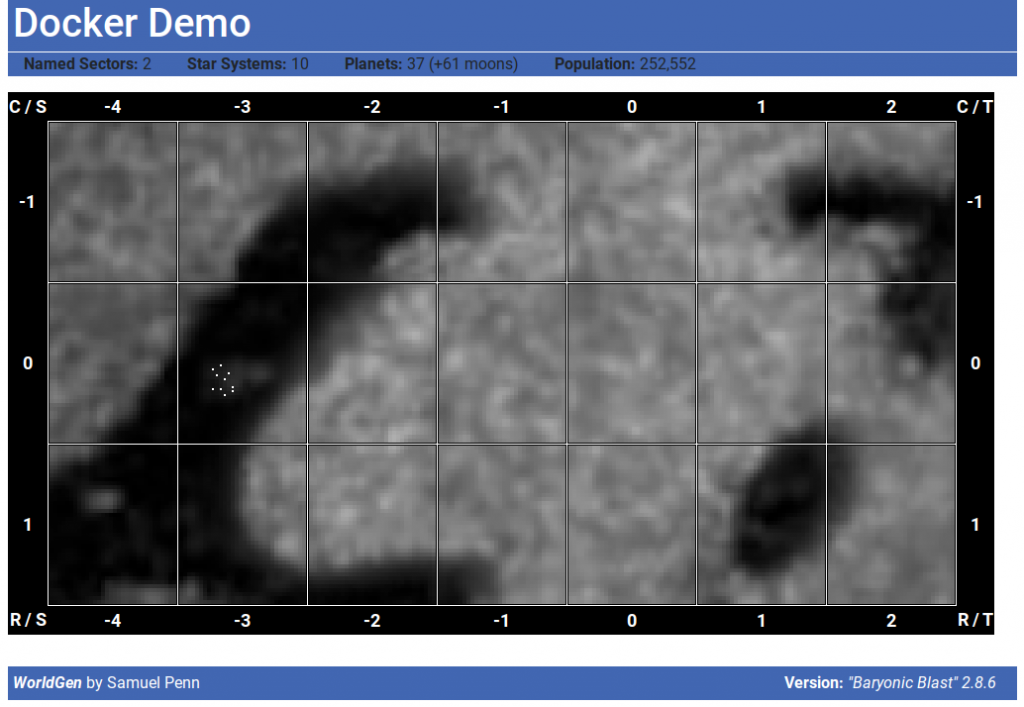Click the WorldGen by Samuel Penn footer text
This screenshot has width=1024, height=707.
pos(106,683)
